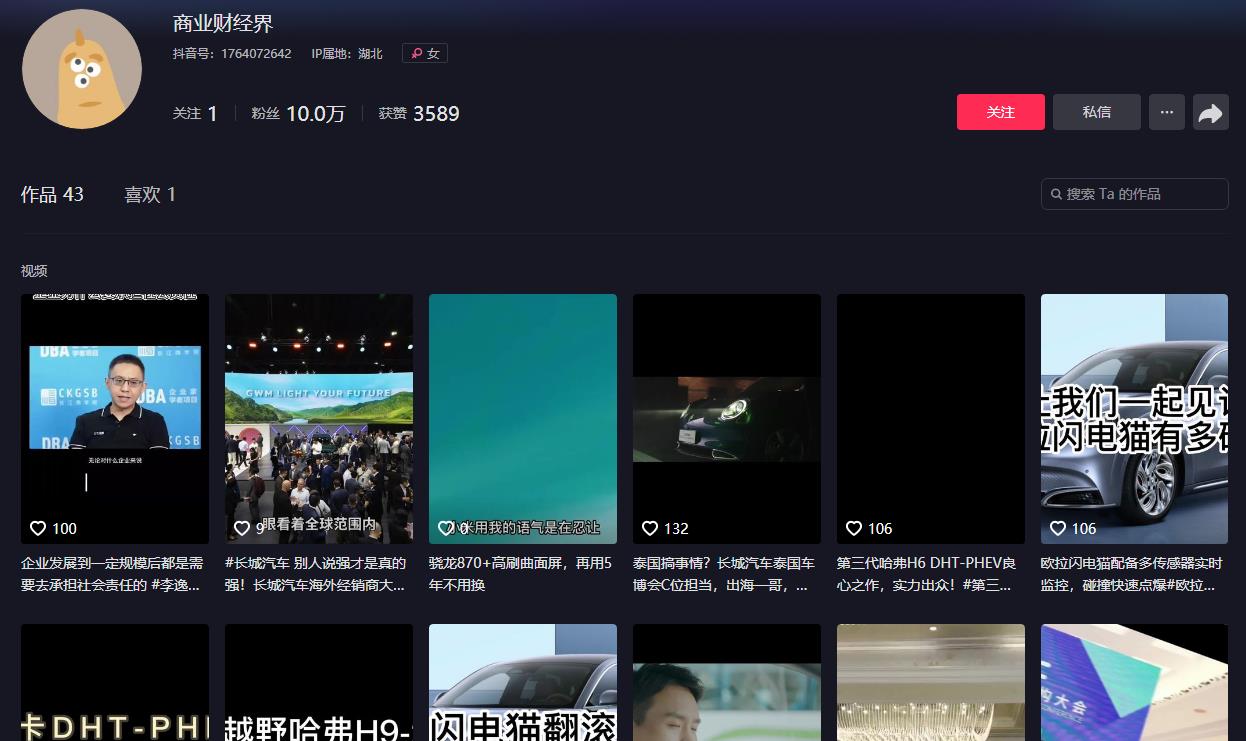Click the heart icon showing 132 likes

point(650,528)
